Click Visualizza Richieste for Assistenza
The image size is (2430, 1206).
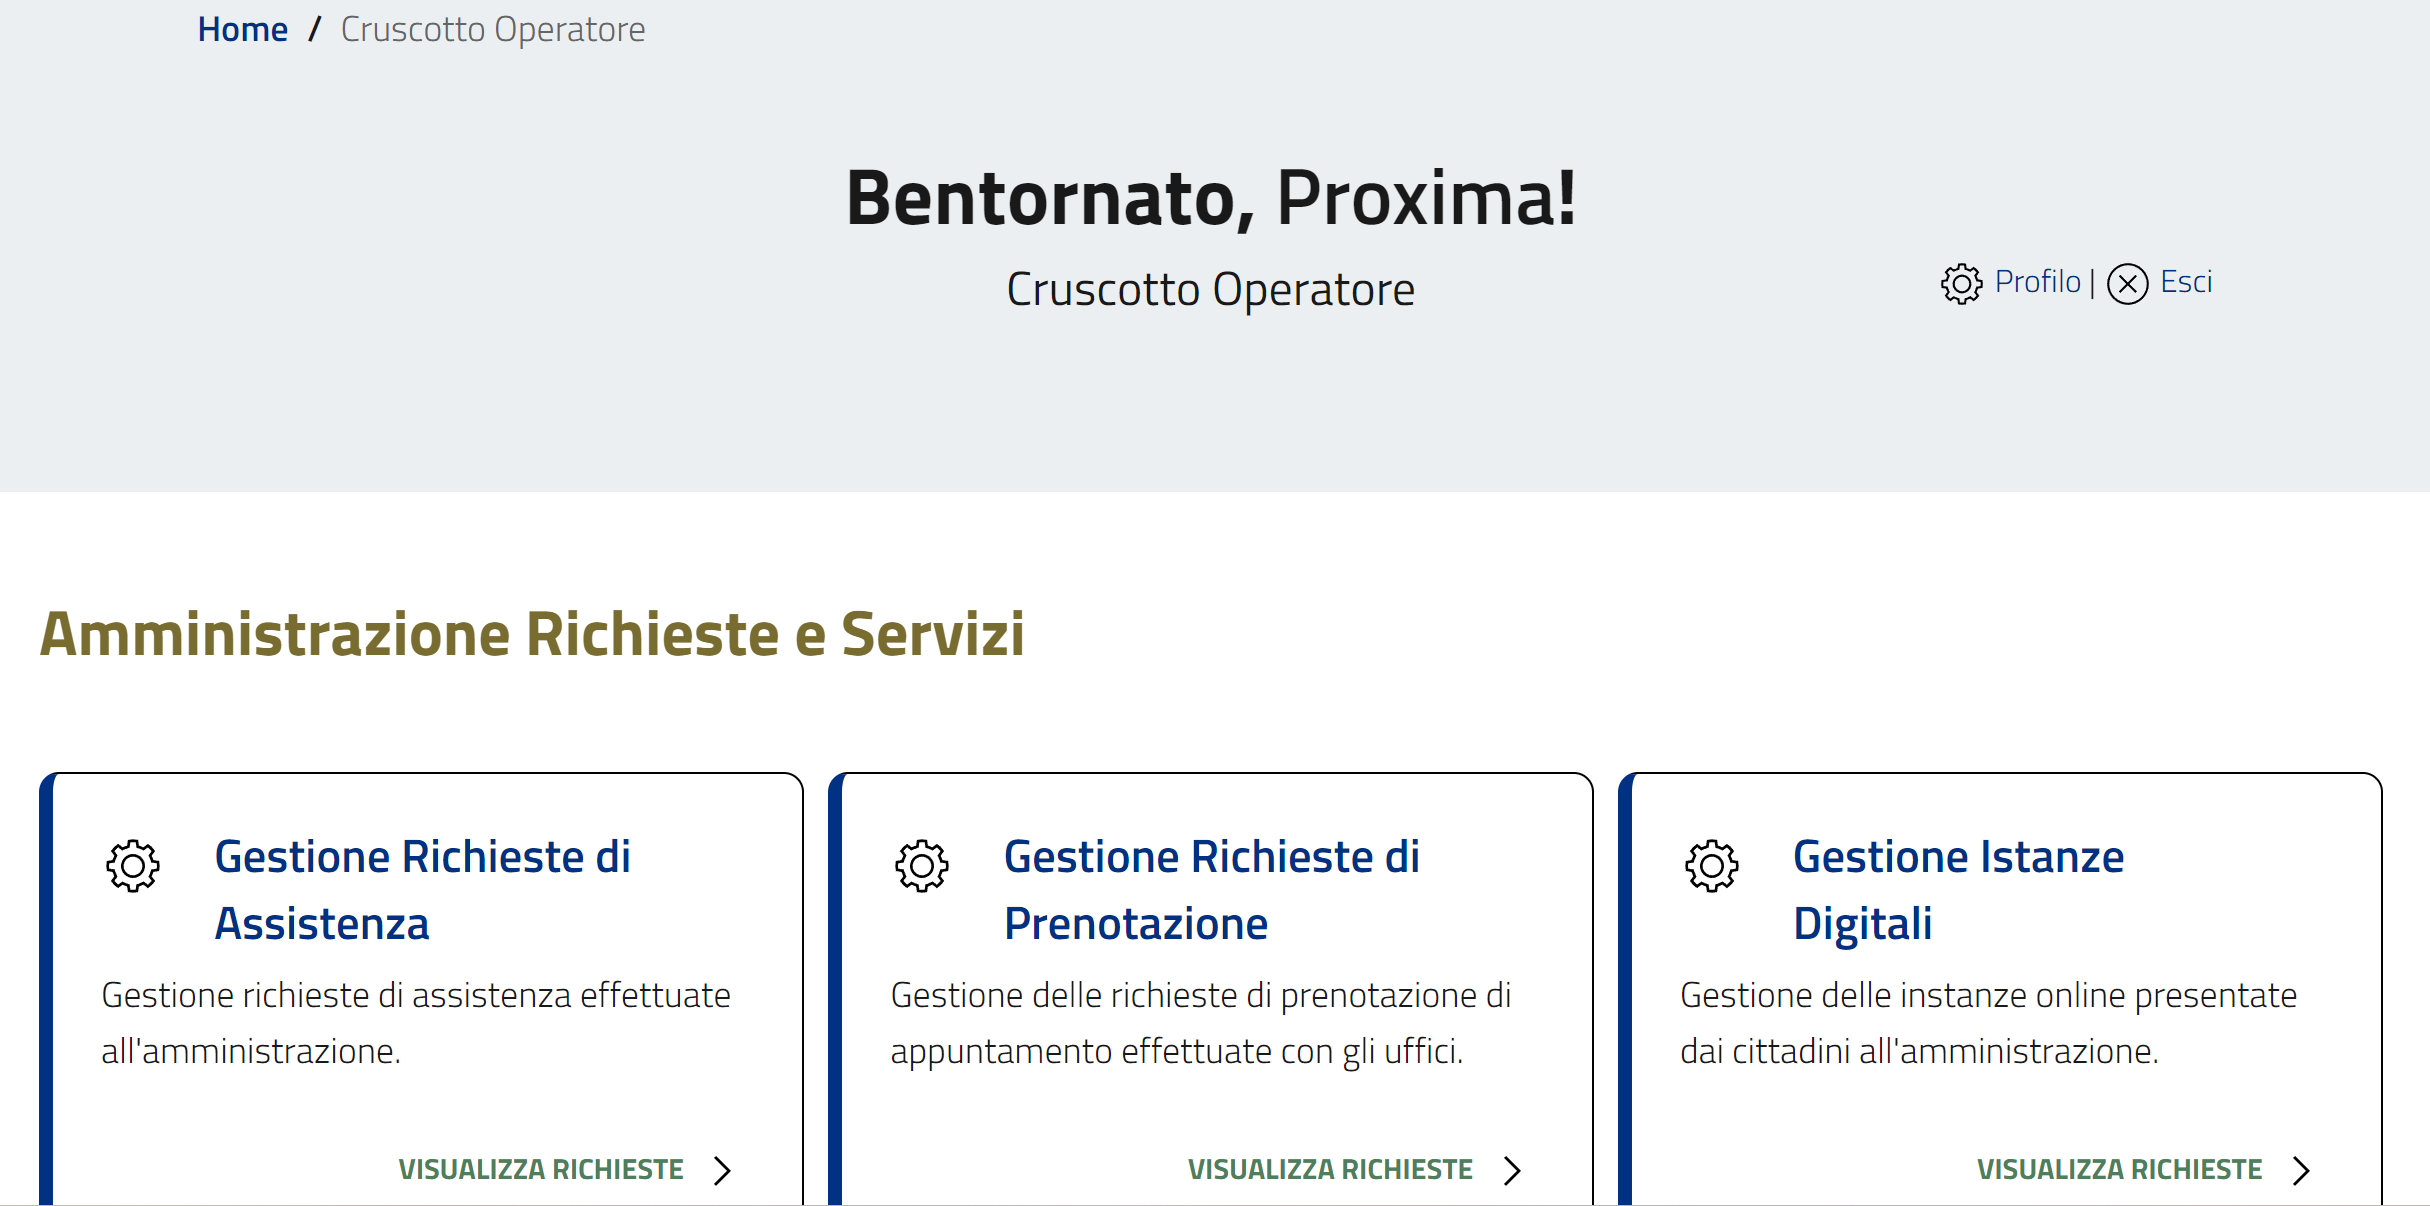point(541,1170)
